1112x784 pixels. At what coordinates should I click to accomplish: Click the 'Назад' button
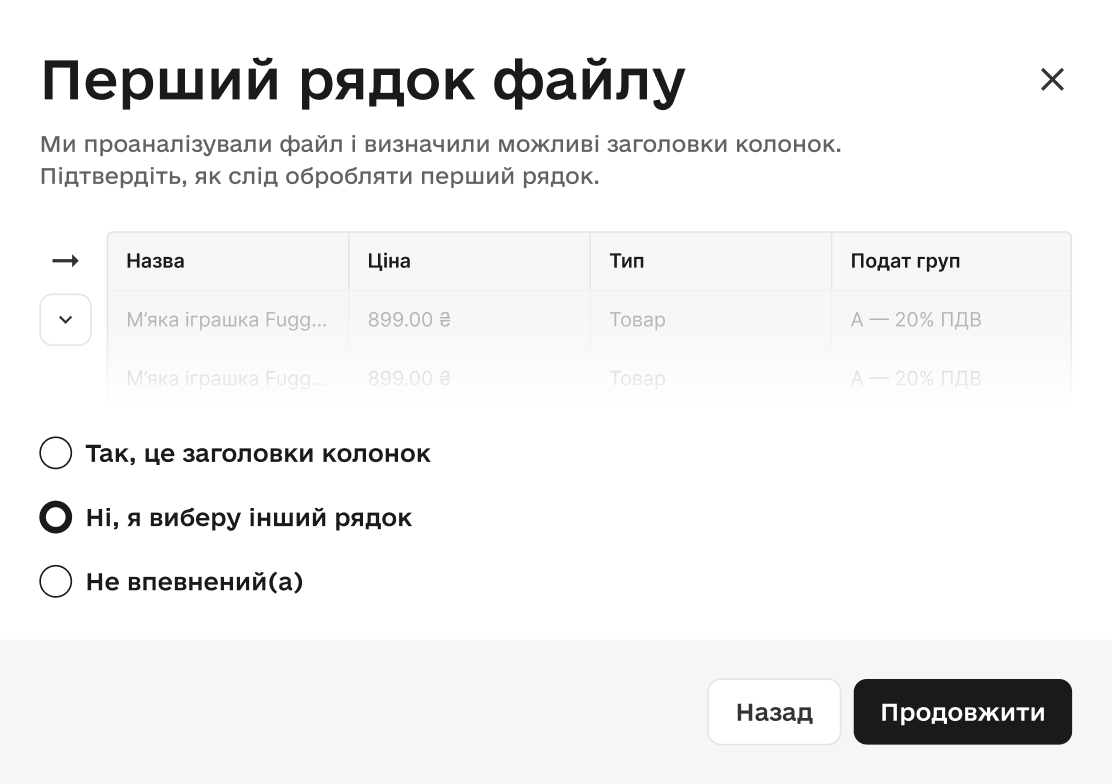point(774,712)
